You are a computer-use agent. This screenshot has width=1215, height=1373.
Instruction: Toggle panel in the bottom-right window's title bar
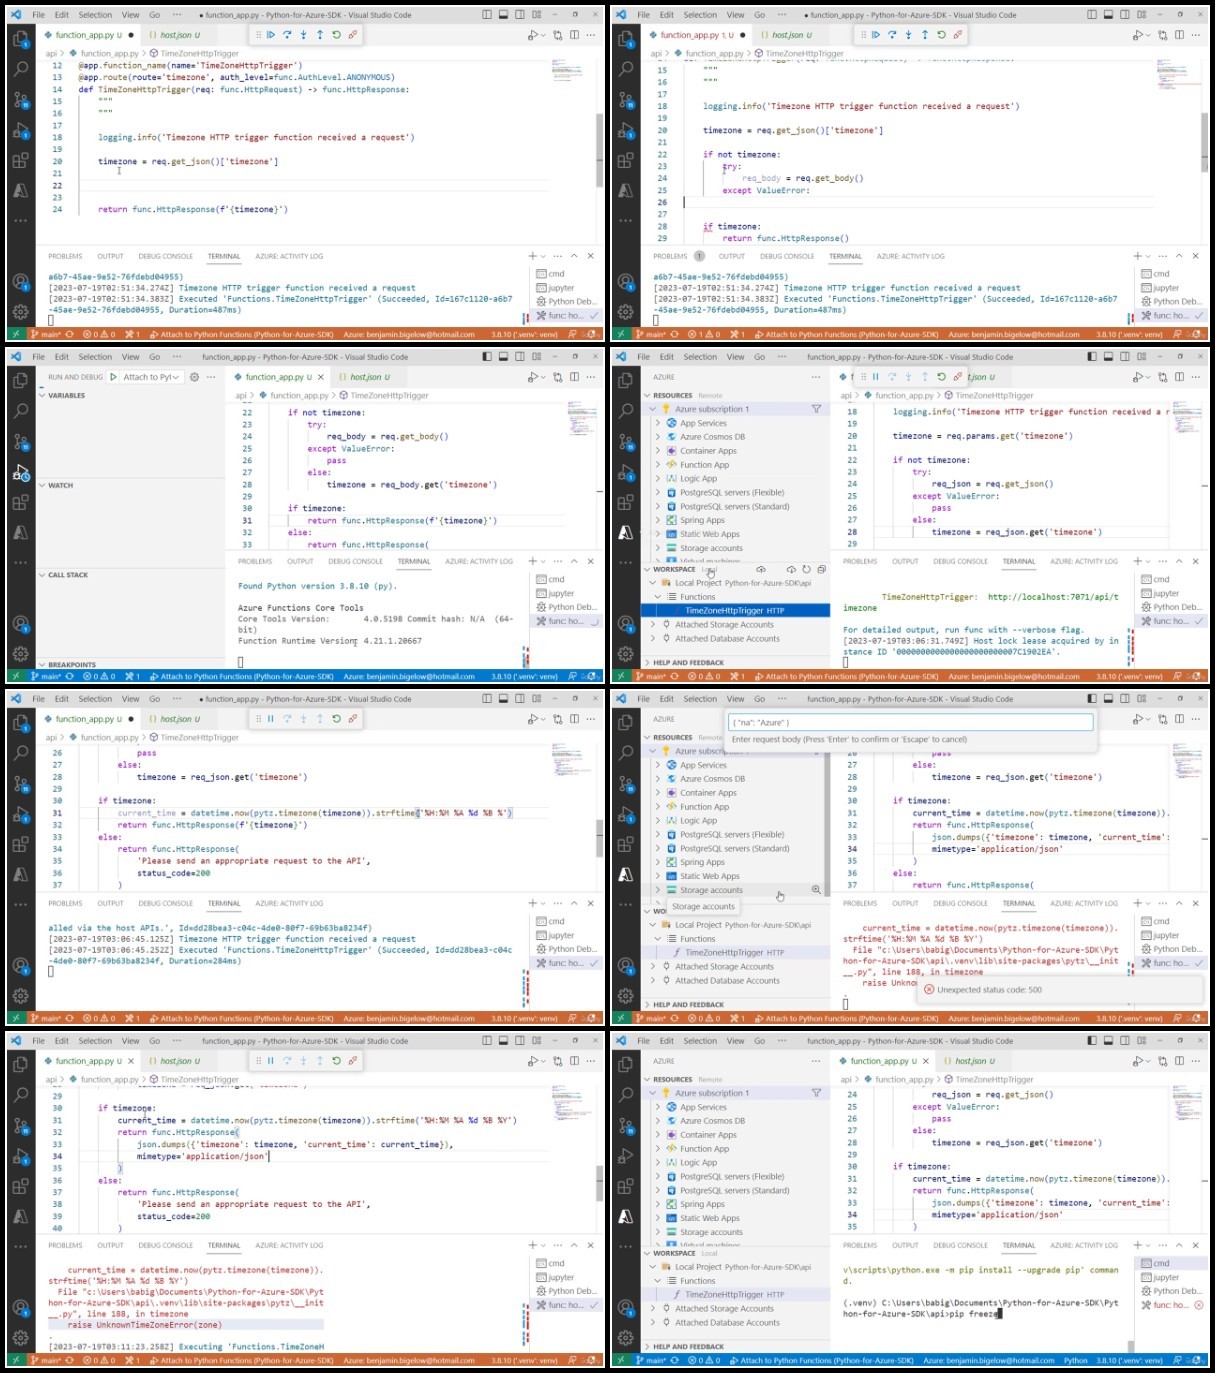coord(1108,1040)
